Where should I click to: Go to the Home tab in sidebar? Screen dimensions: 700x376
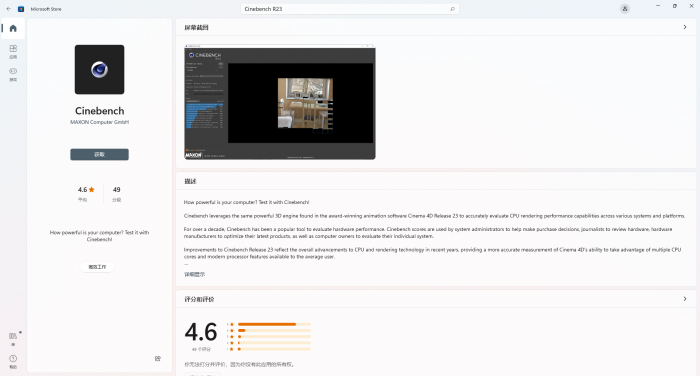coord(13,29)
